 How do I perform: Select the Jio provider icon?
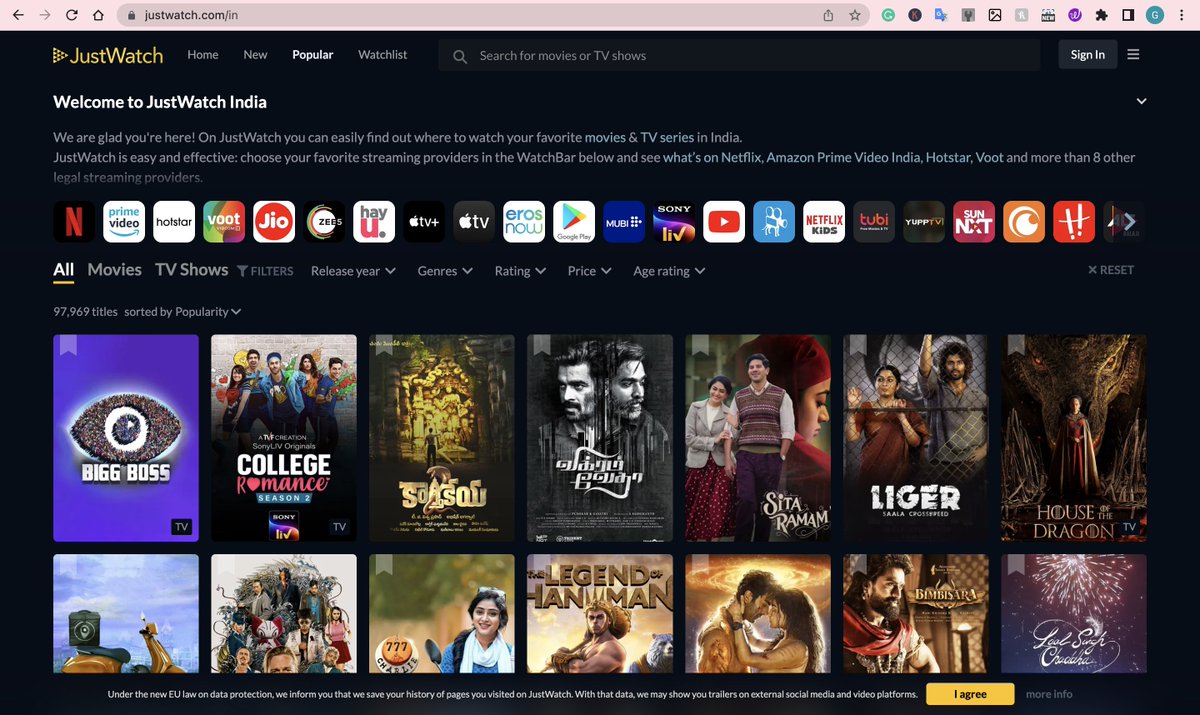274,222
